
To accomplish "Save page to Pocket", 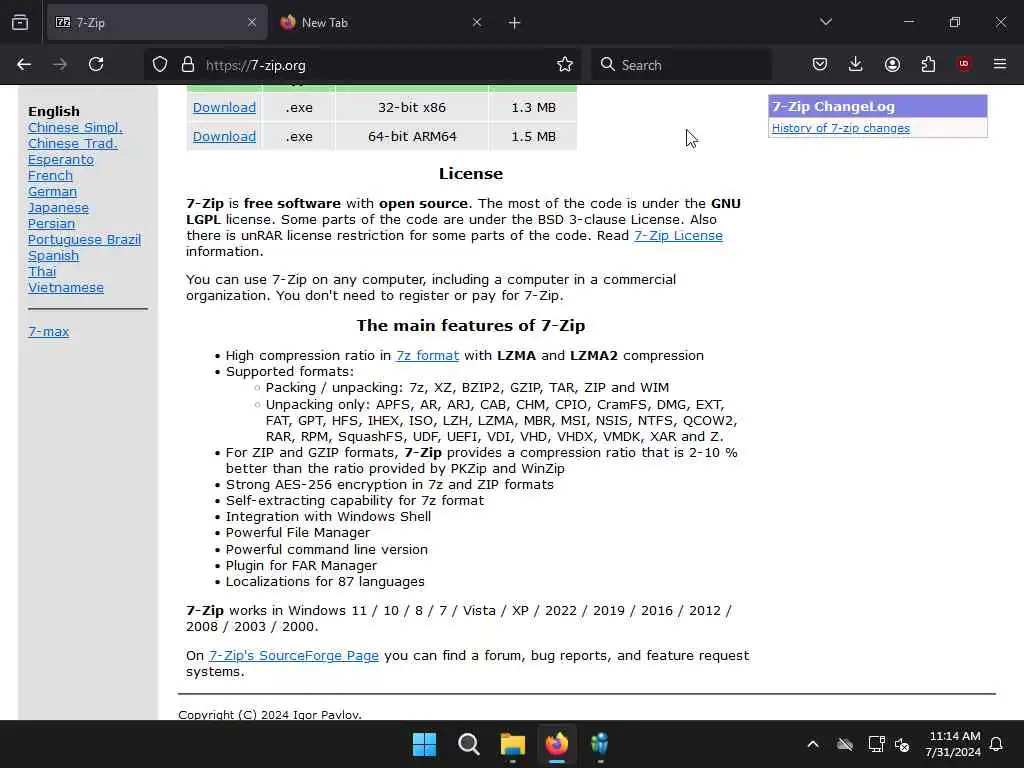I will point(820,64).
